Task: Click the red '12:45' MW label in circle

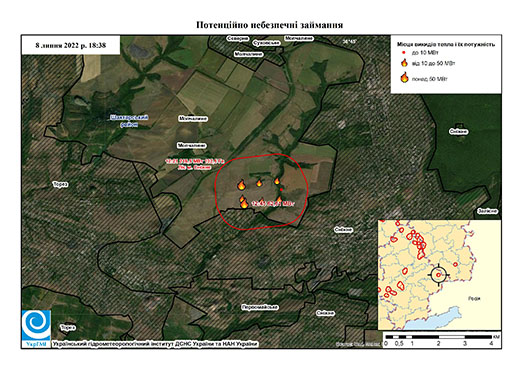Action: pos(273,203)
